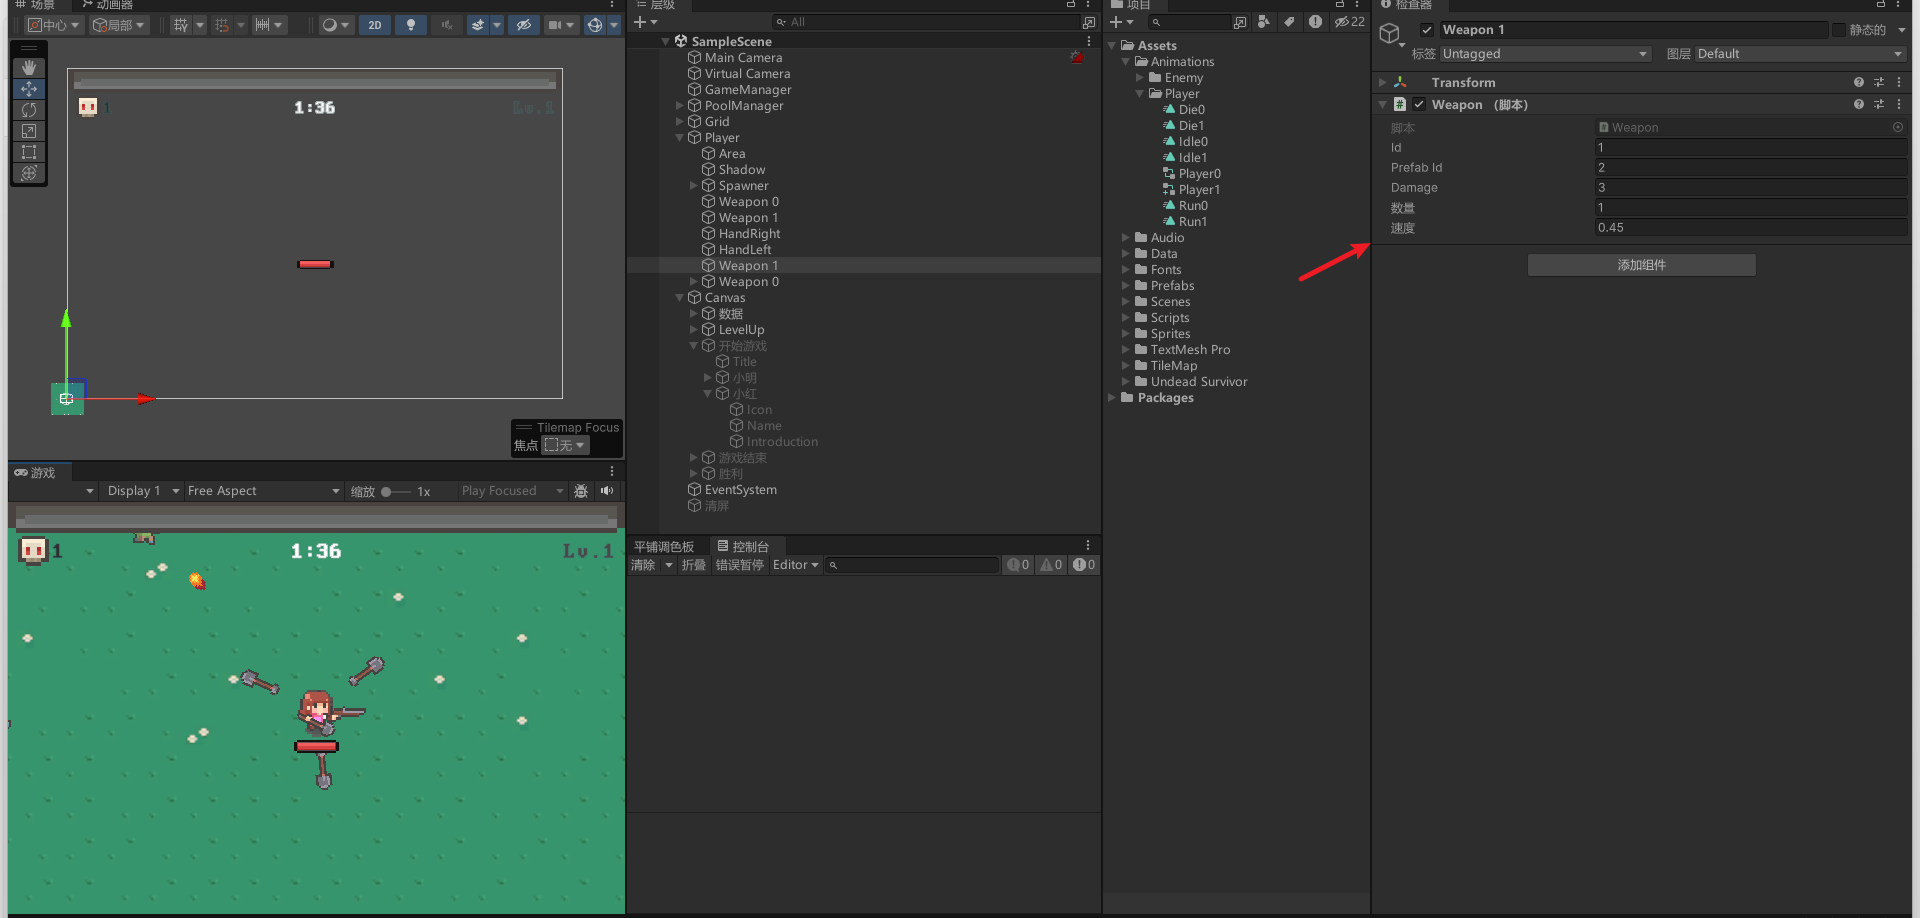
Task: Click the 添加组件 Add Component button
Action: coord(1641,264)
